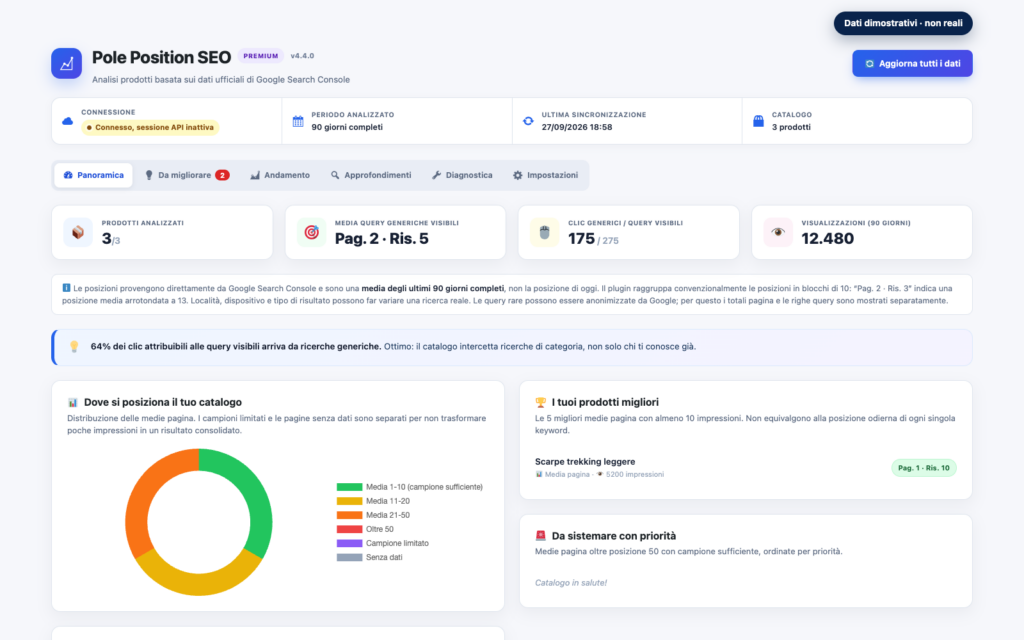Go to the Approfondimenti tab
The image size is (1024, 640).
pos(371,175)
